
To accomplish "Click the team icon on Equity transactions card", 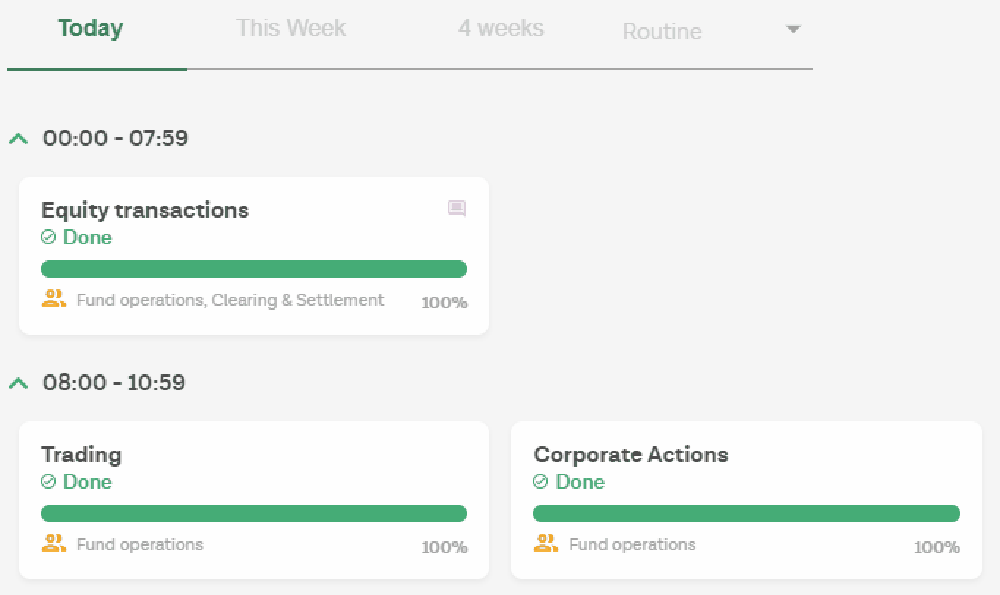I will pos(54,298).
